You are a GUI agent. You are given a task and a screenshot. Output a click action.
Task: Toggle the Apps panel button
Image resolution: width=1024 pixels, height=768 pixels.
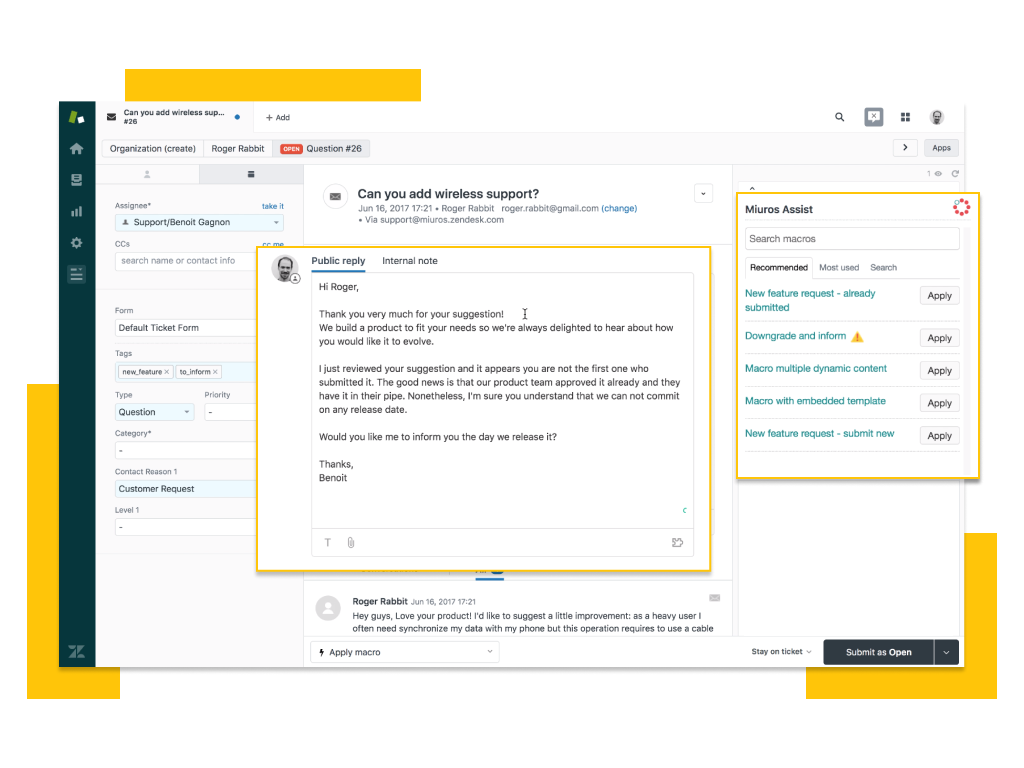click(941, 148)
